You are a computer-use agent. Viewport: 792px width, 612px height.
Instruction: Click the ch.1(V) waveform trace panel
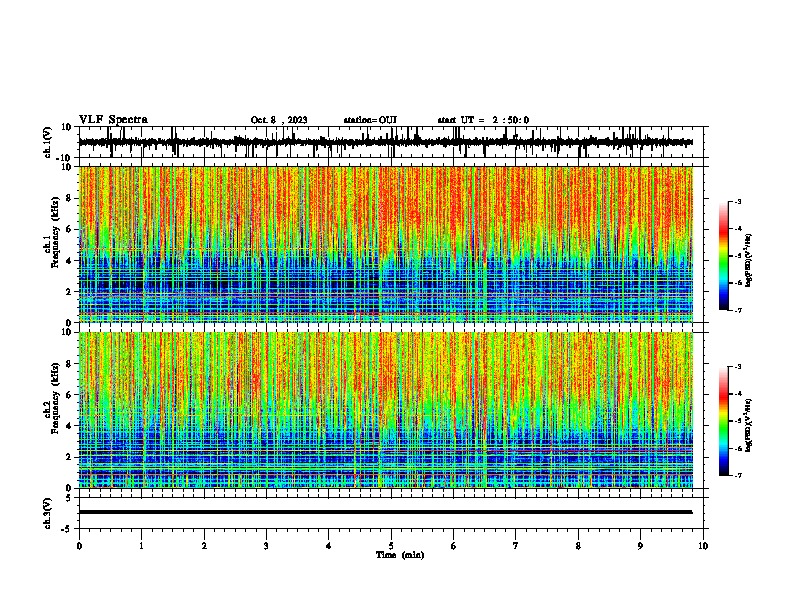point(391,142)
